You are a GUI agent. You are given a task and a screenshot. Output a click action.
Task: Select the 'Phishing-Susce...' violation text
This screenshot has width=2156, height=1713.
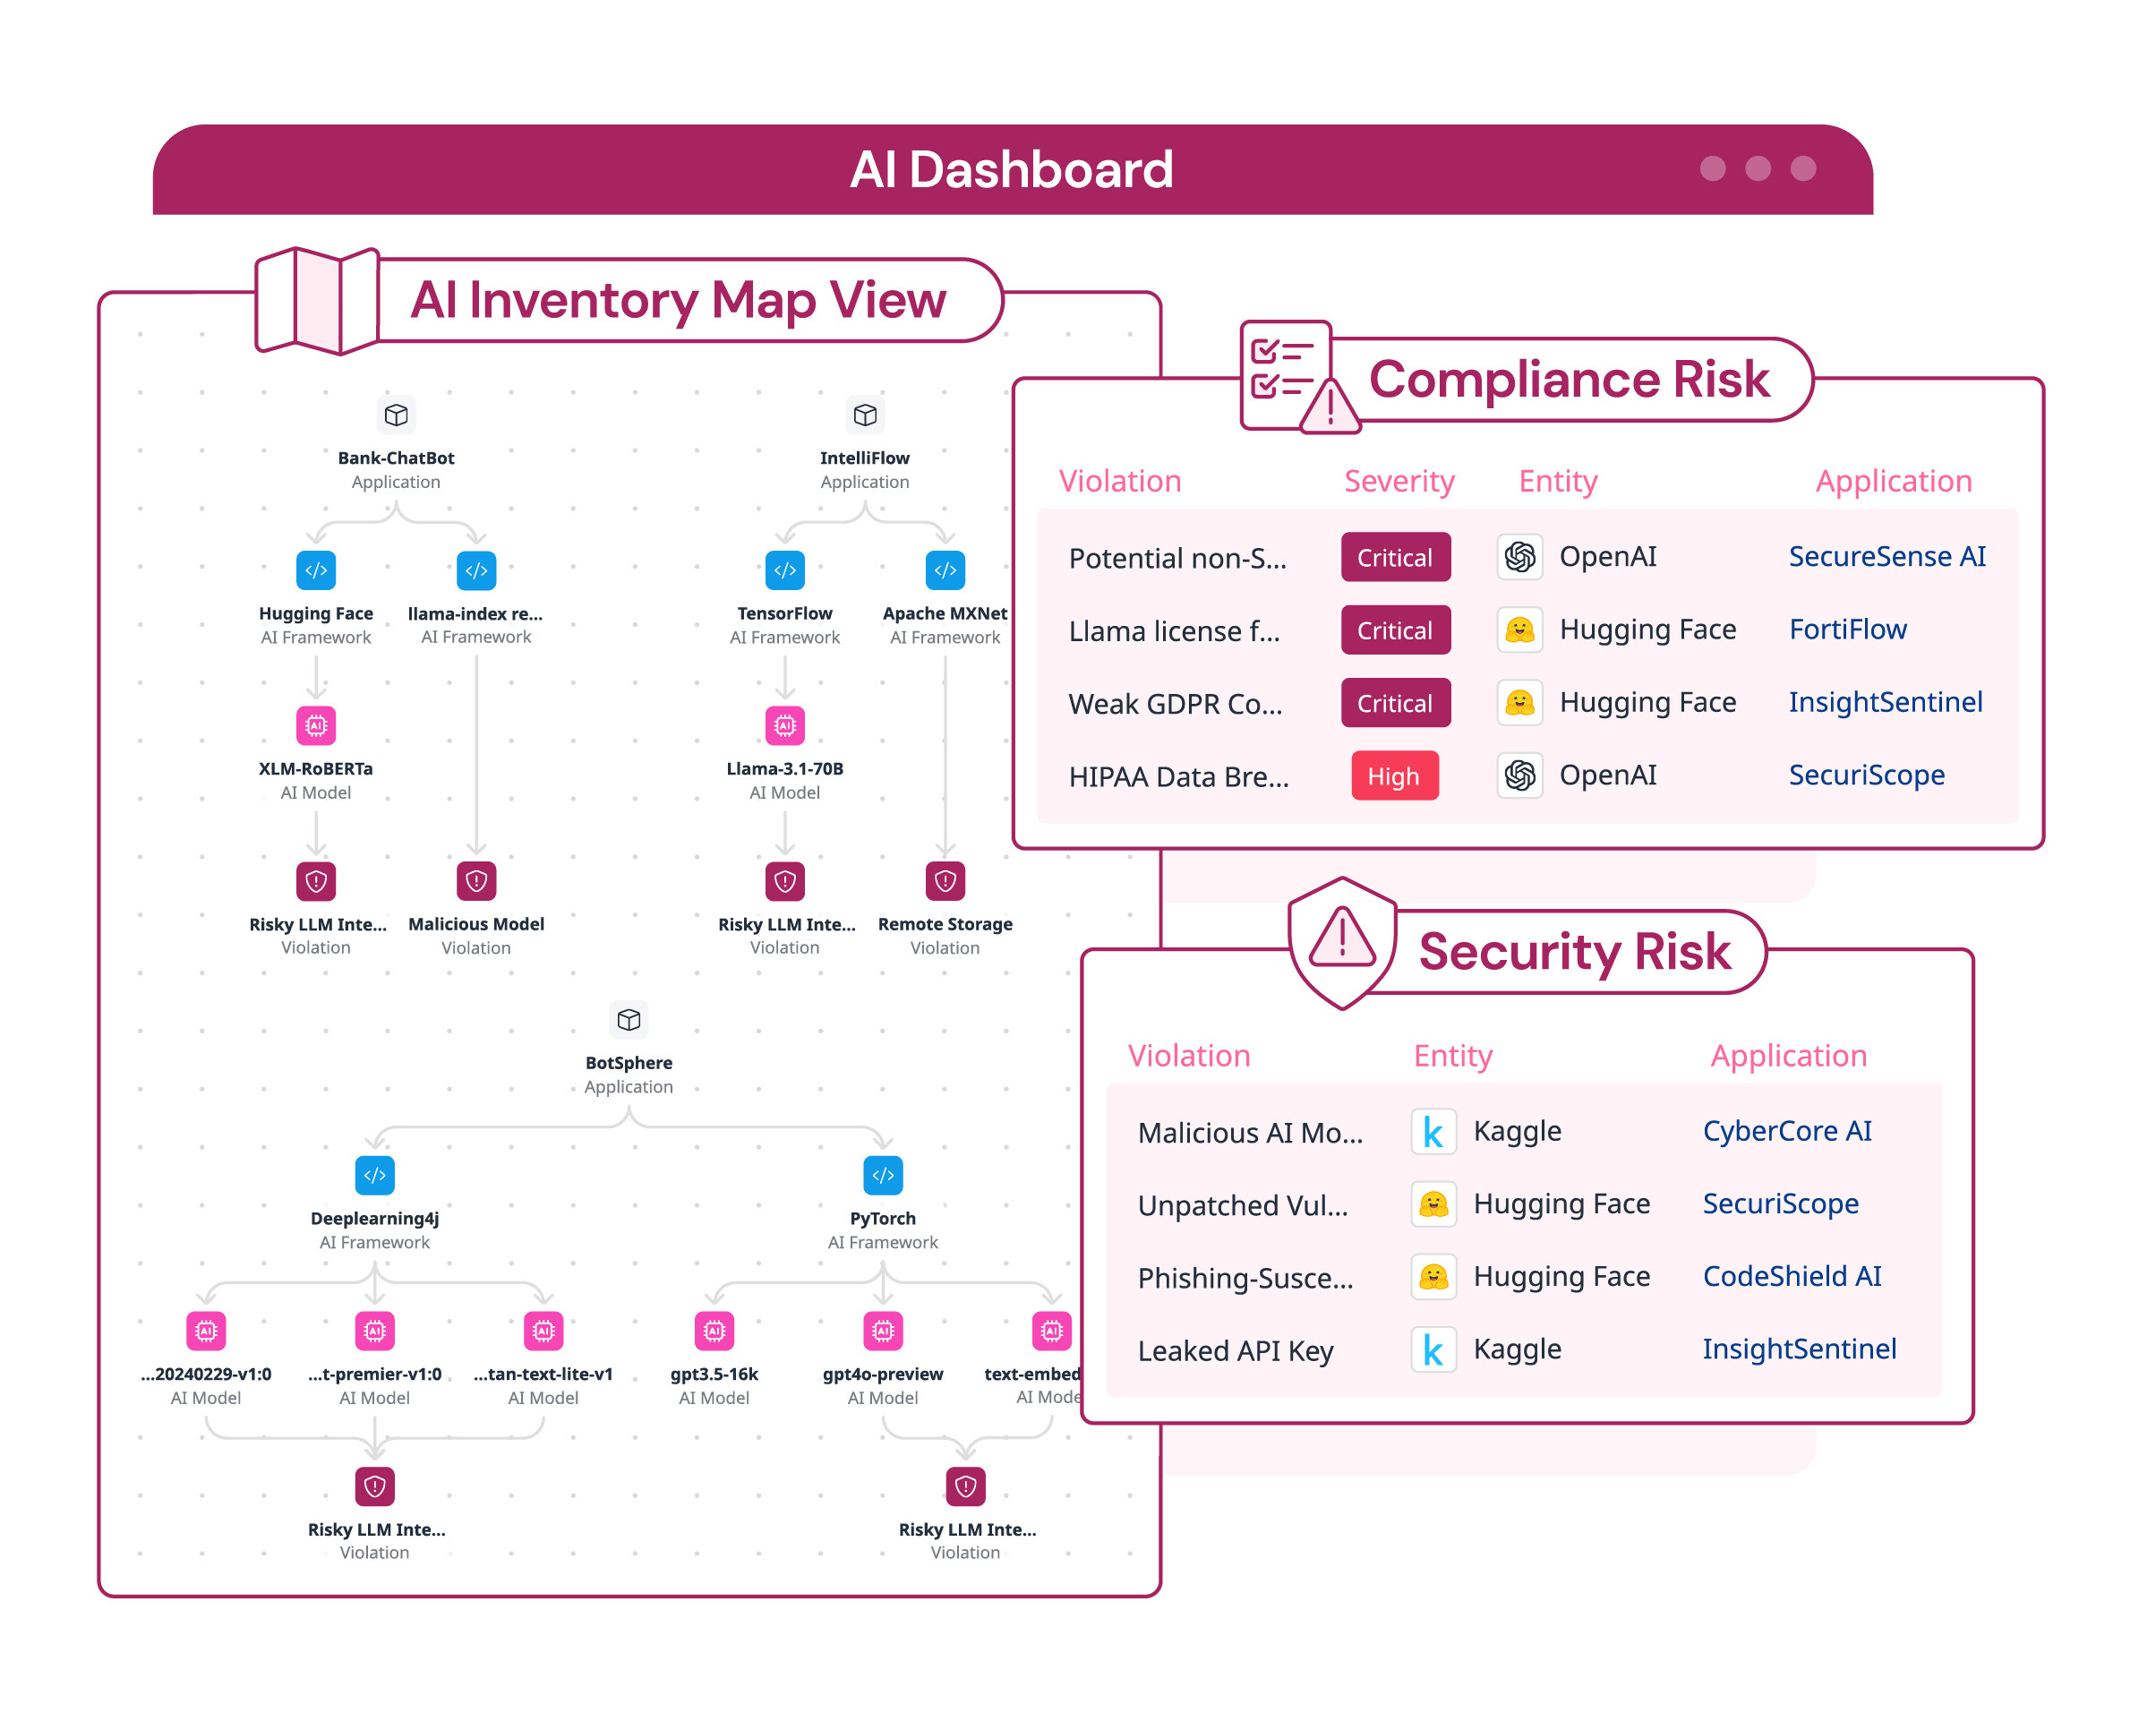[1245, 1278]
